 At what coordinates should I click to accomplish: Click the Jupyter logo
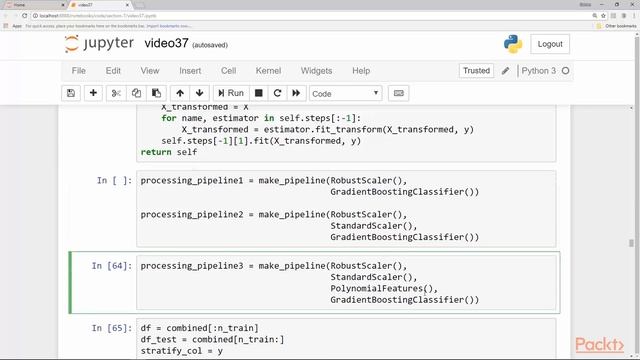(x=99, y=43)
